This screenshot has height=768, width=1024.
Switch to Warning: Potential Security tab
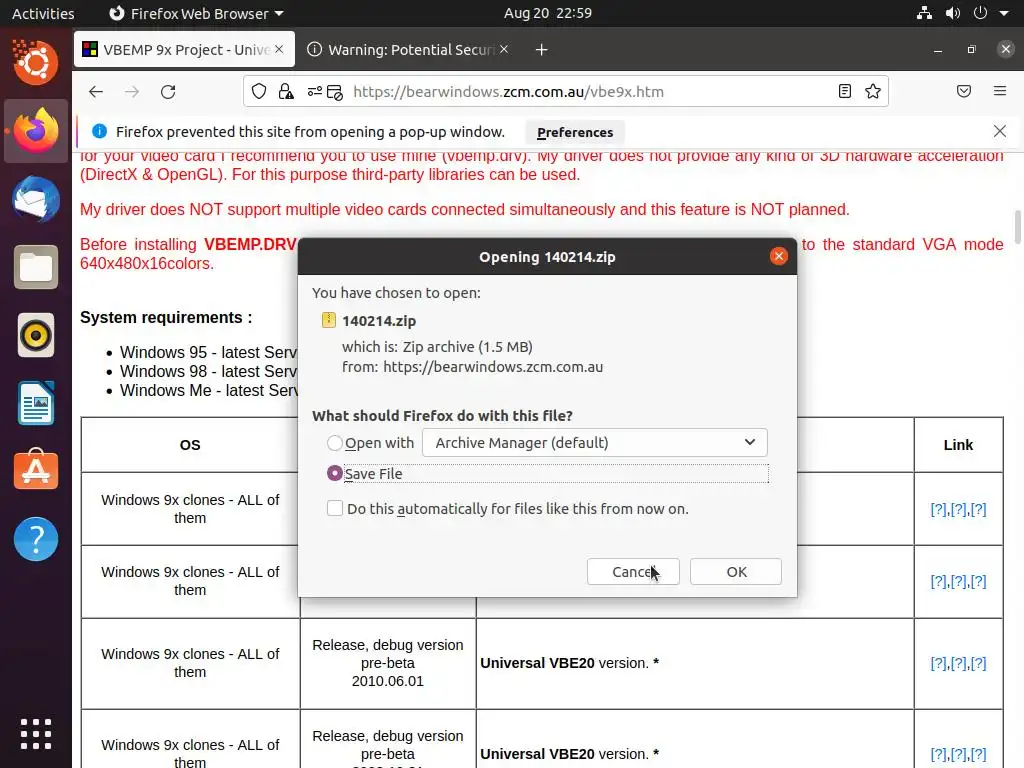[x=408, y=50]
